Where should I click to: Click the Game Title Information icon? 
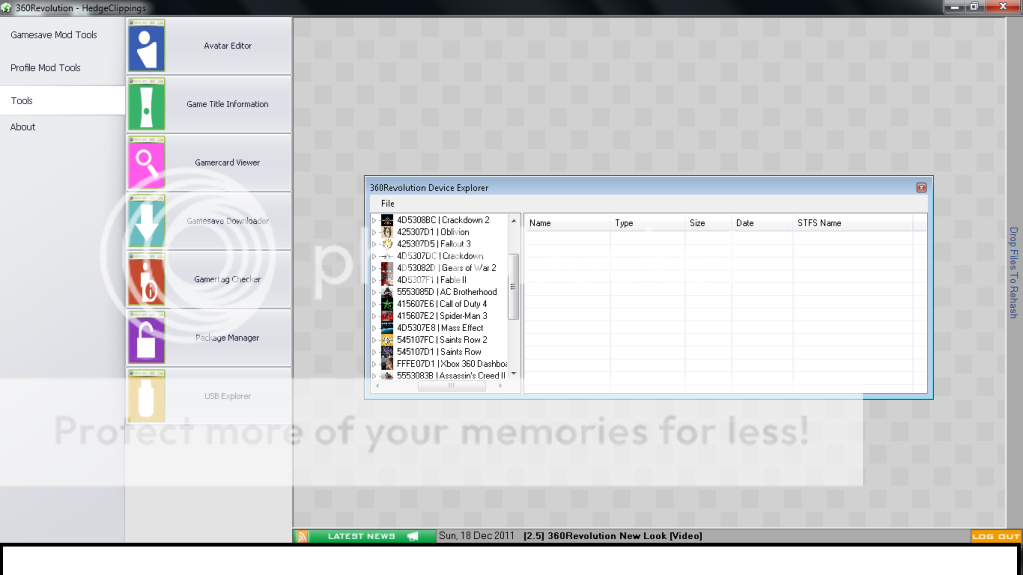pos(146,104)
